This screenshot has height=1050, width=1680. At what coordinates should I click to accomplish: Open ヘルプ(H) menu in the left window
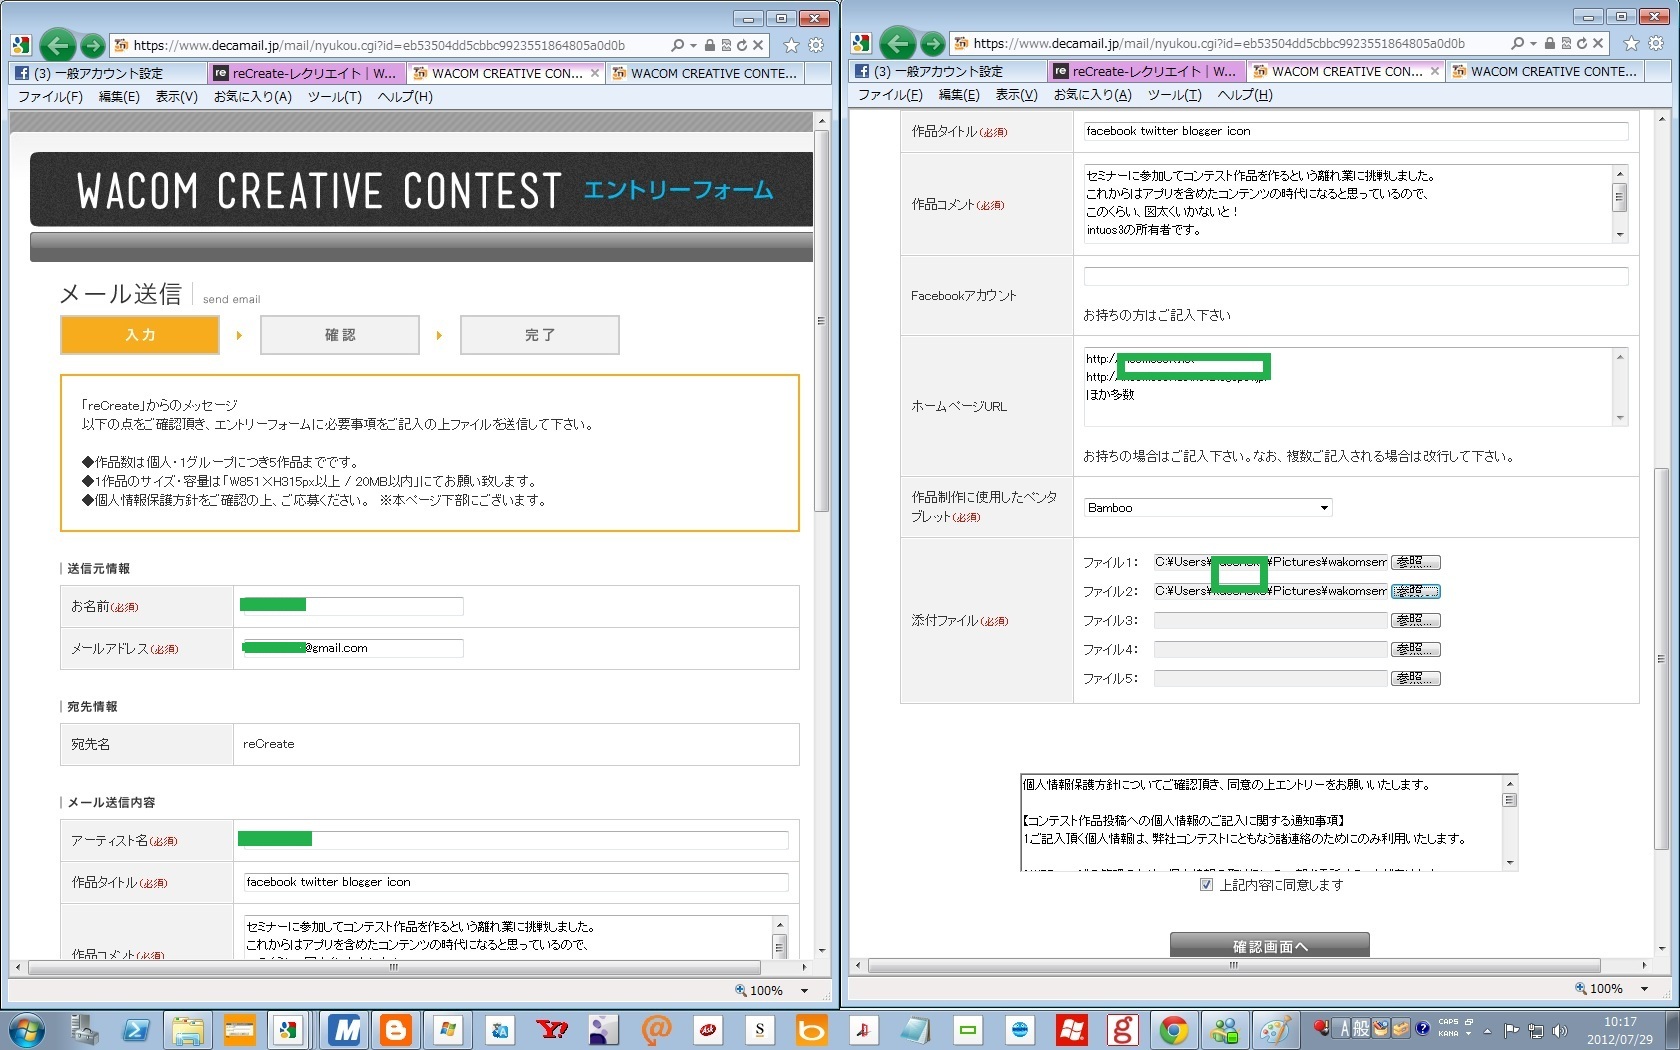pos(405,97)
